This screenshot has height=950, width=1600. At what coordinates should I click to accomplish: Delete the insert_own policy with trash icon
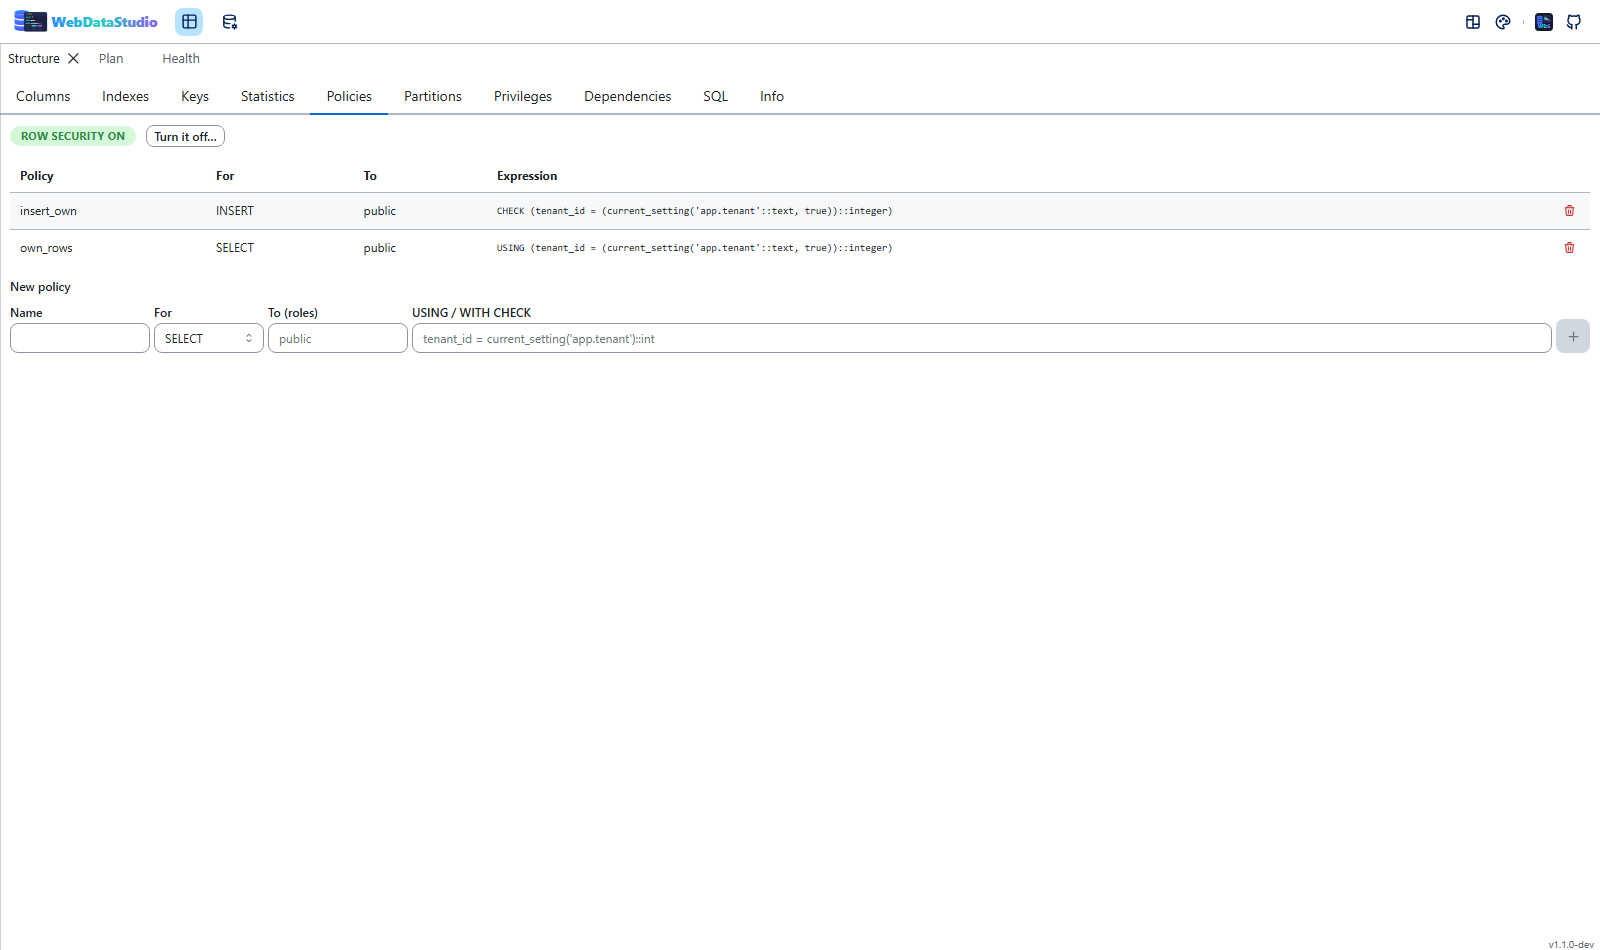point(1569,211)
